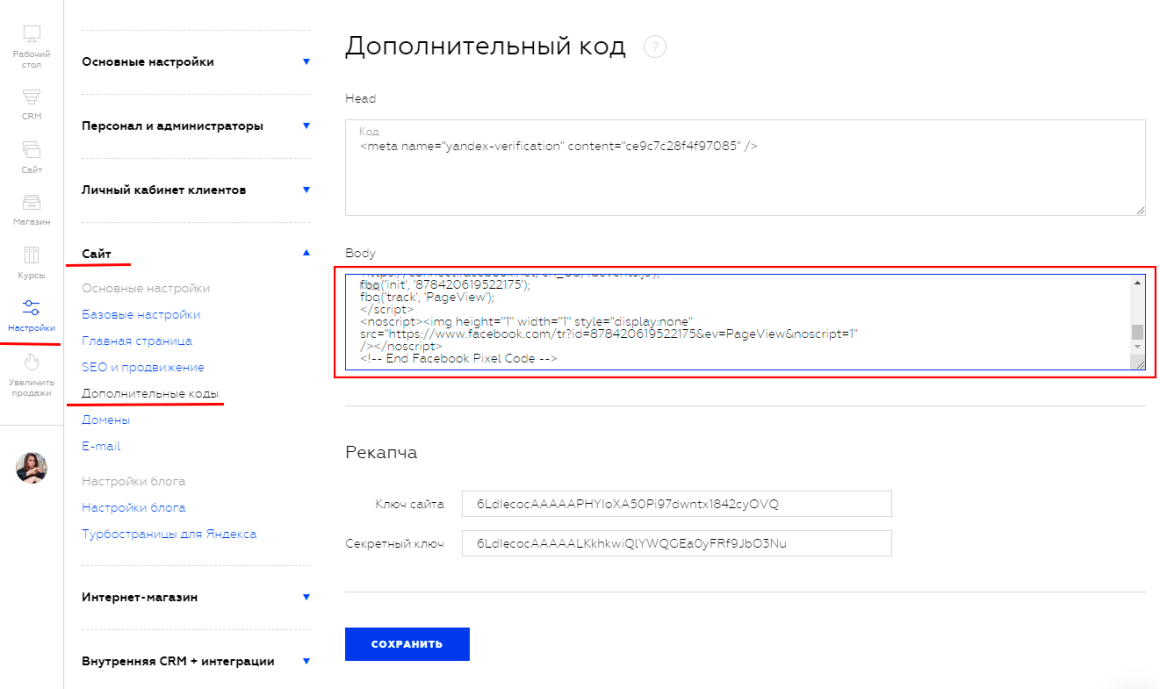Expand Основные настройки section arrow
Image resolution: width=1160 pixels, height=689 pixels.
tap(306, 61)
